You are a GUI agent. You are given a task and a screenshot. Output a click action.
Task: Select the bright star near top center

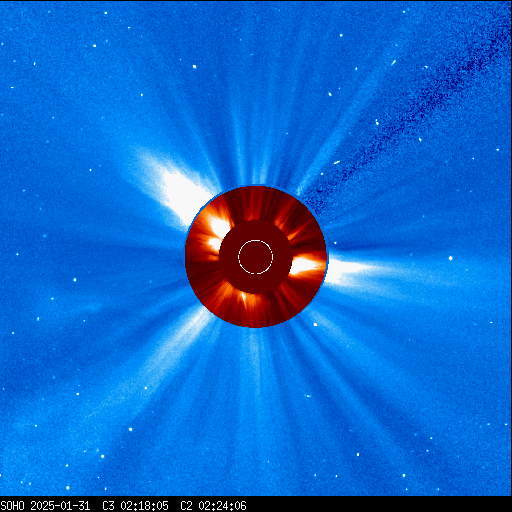point(194,67)
